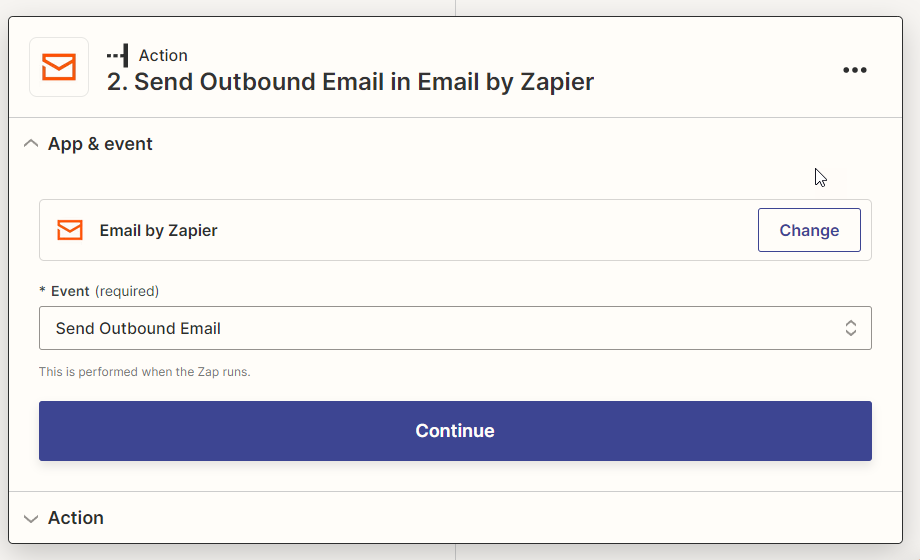Click the "App & event" section heading text
Image resolution: width=920 pixels, height=560 pixels.
click(x=100, y=144)
